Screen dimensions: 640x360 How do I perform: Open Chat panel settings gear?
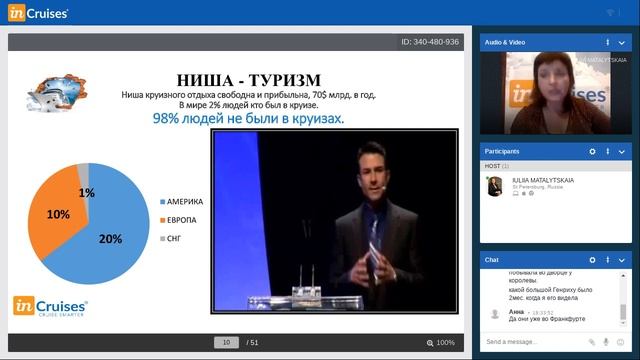tap(592, 260)
